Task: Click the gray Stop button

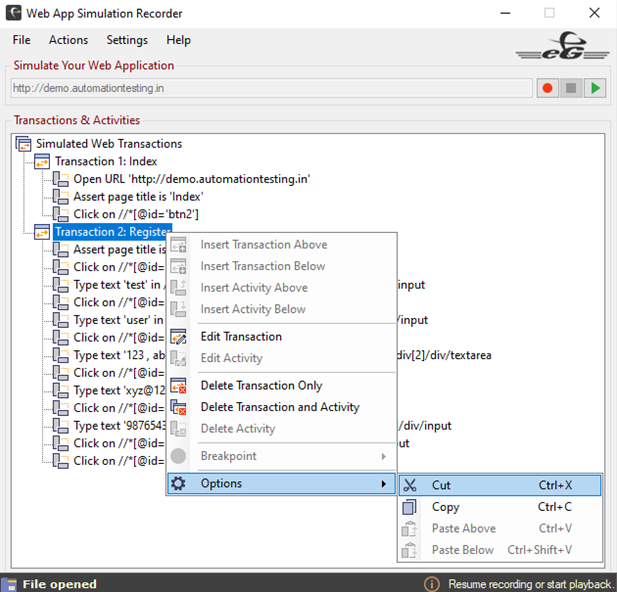Action: click(x=571, y=88)
